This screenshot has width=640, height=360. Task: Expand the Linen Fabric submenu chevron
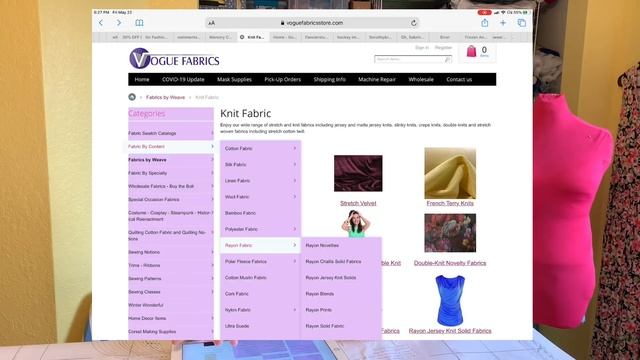pyautogui.click(x=295, y=180)
